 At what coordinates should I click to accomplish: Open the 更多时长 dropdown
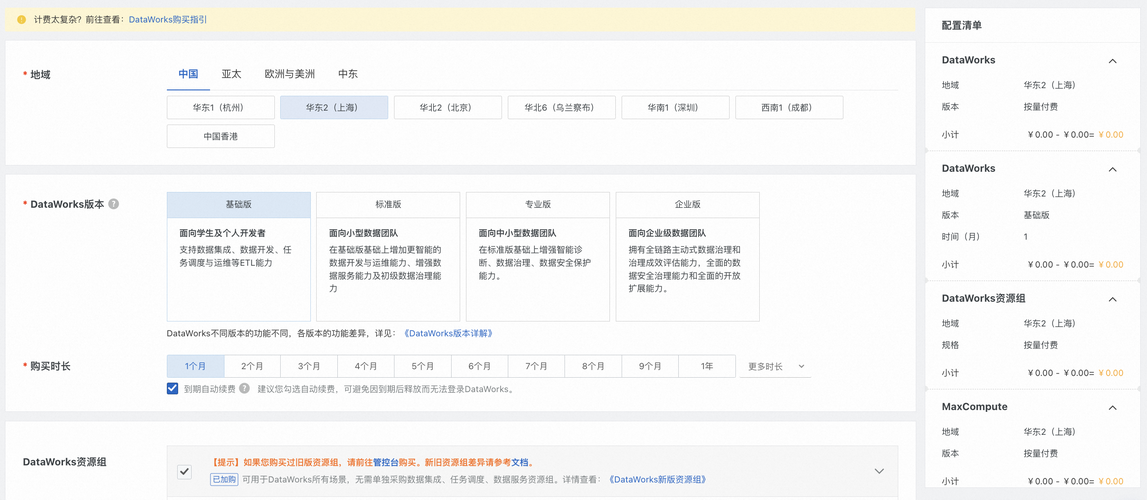point(775,366)
